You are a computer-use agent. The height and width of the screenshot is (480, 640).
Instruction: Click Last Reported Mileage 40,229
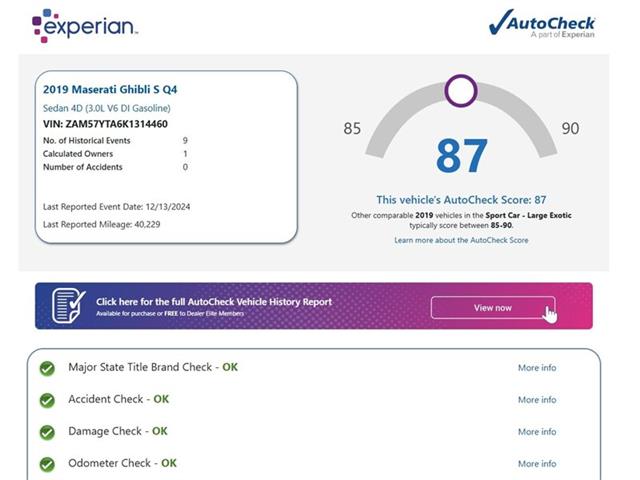coord(102,224)
